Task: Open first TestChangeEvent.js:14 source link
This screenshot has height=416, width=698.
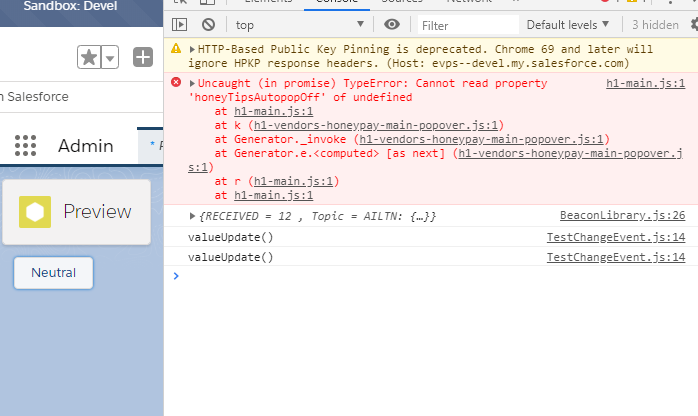Action: (615, 237)
